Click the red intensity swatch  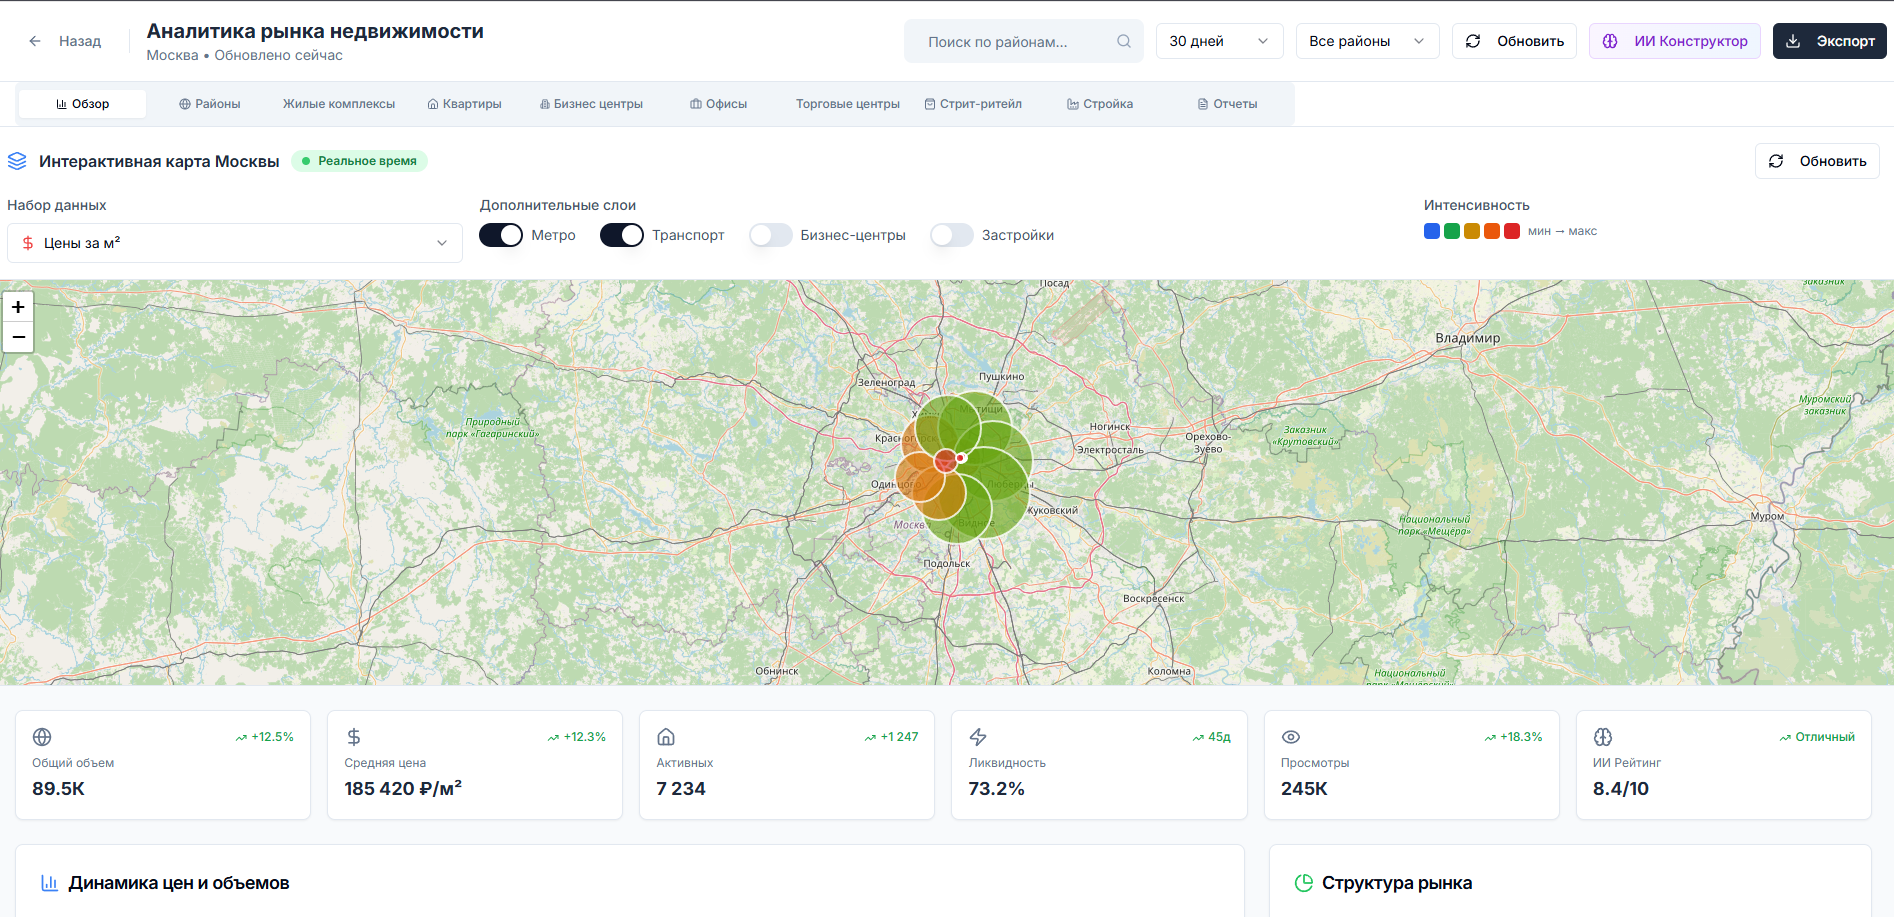(1512, 231)
